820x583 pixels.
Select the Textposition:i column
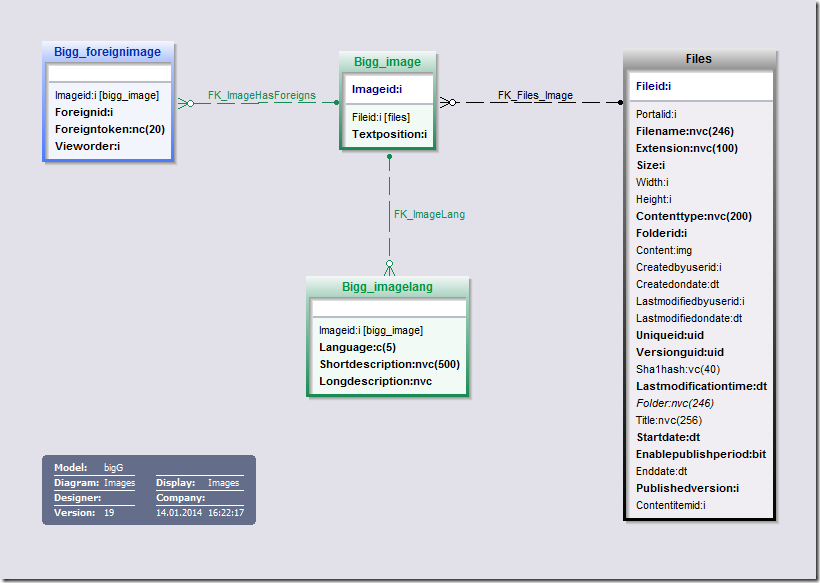point(390,134)
